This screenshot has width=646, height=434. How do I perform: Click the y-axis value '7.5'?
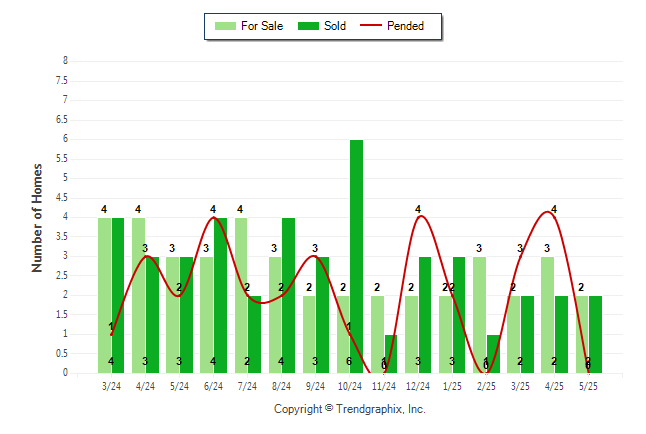point(62,80)
